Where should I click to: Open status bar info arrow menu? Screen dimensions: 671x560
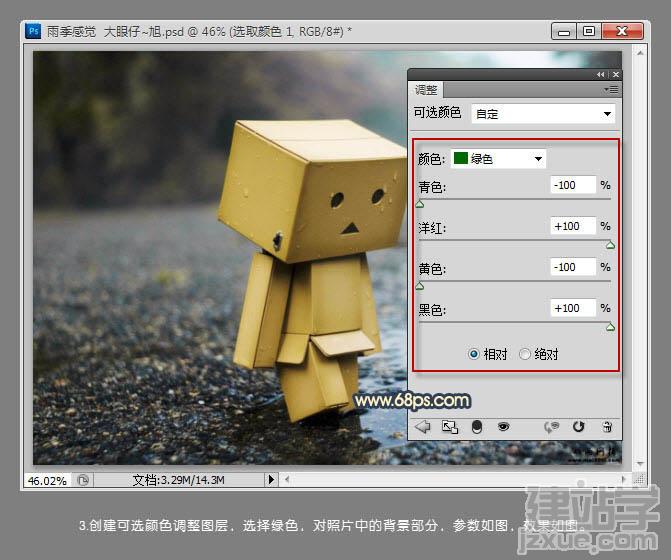tap(271, 480)
